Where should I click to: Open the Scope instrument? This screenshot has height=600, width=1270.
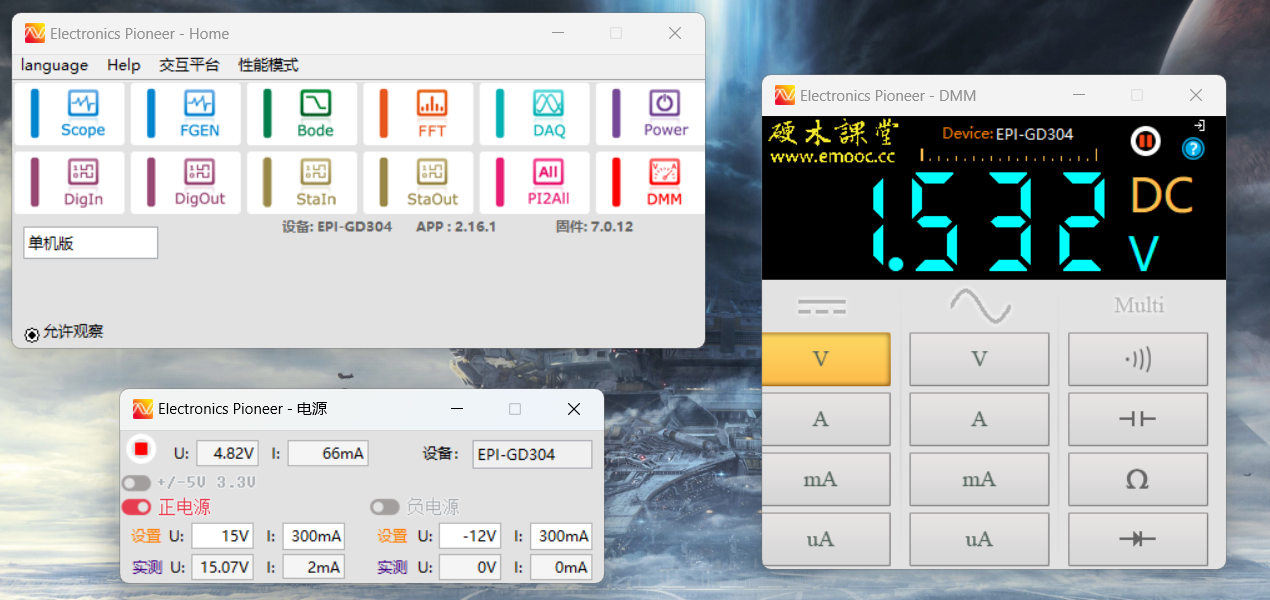click(70, 113)
